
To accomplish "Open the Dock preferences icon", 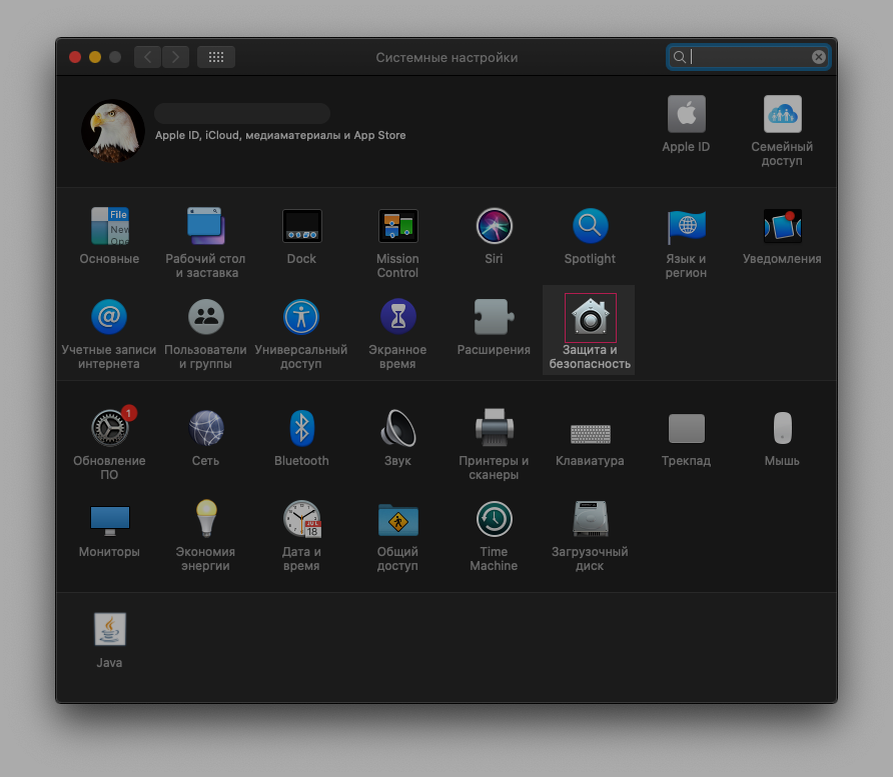I will (302, 226).
